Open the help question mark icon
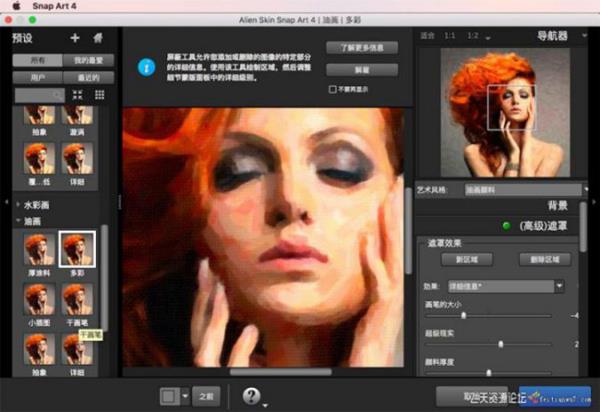The image size is (600, 412). 252,396
